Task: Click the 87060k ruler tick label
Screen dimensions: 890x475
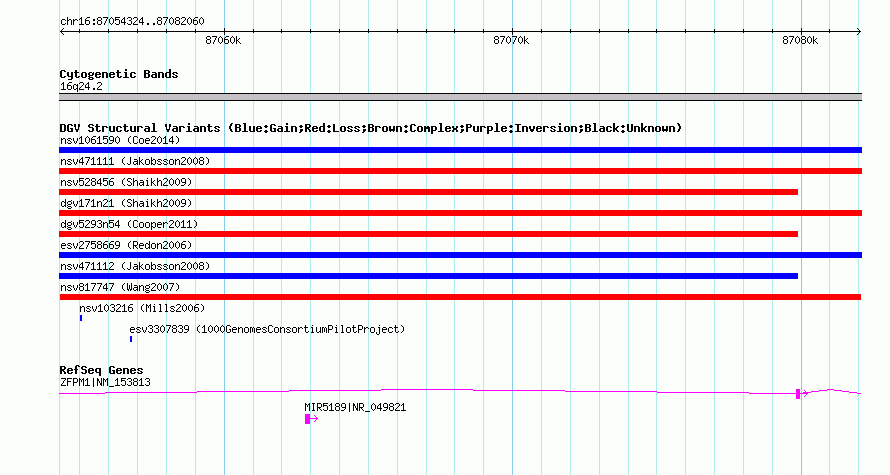Action: pos(223,40)
